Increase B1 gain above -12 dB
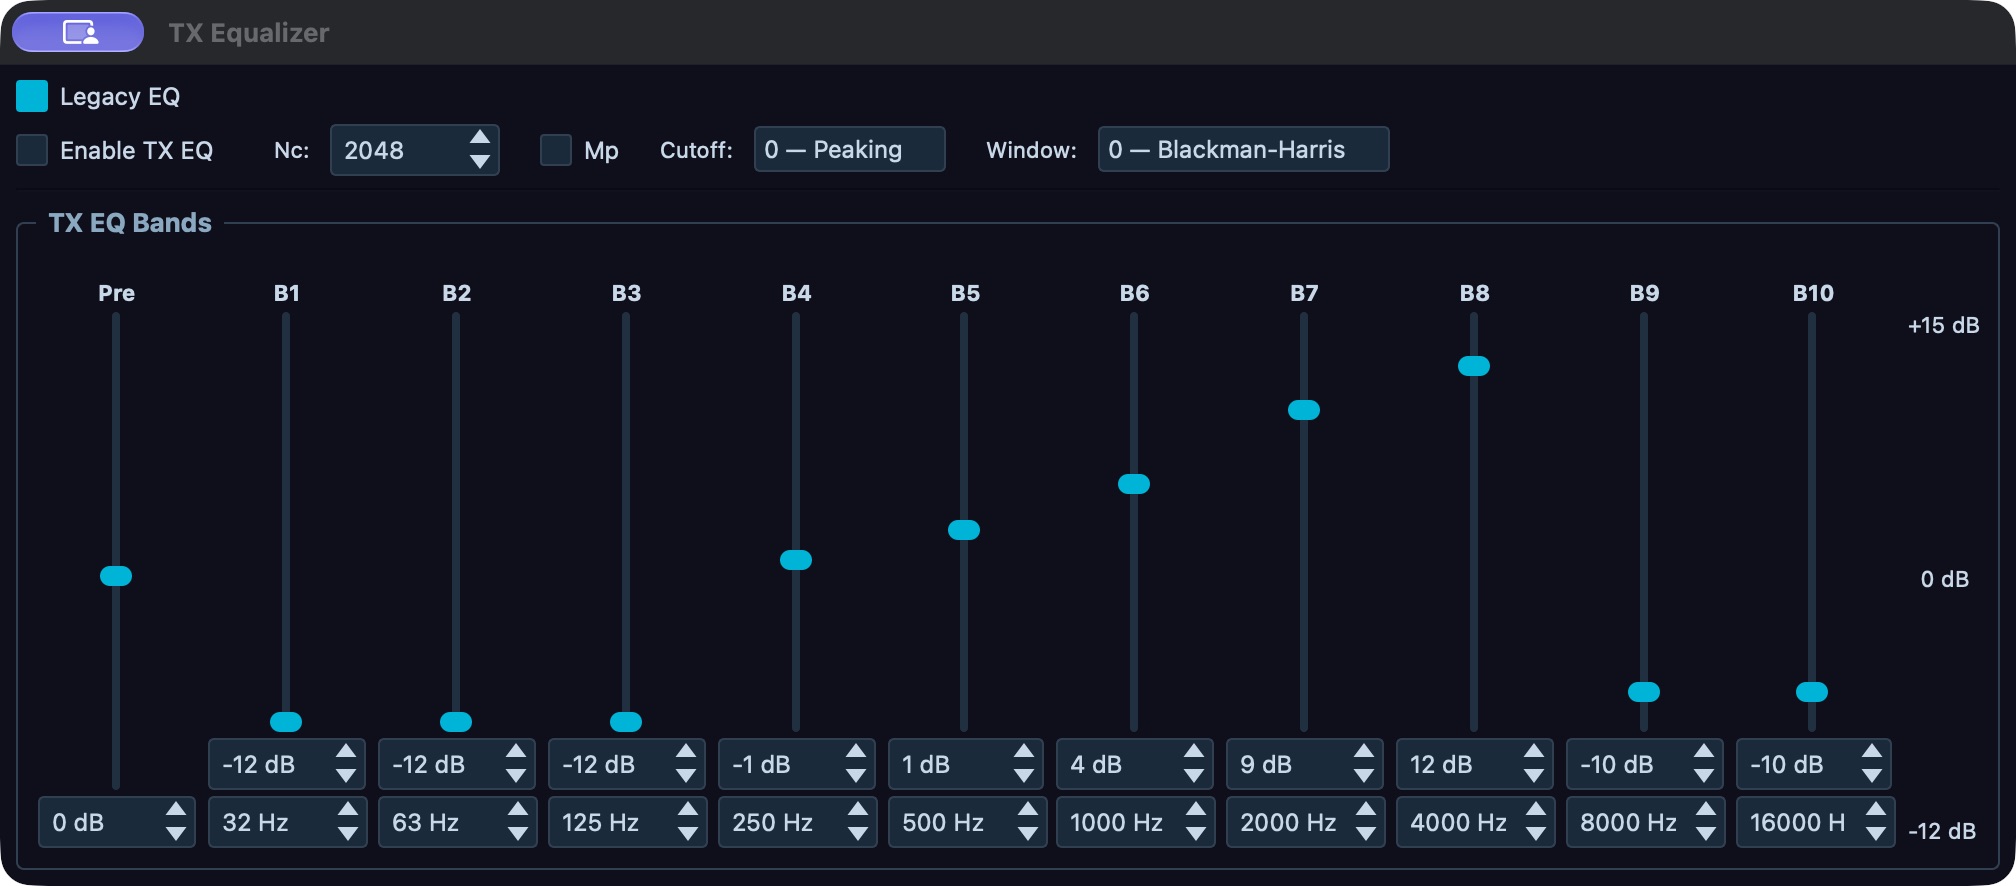2016x886 pixels. 346,752
